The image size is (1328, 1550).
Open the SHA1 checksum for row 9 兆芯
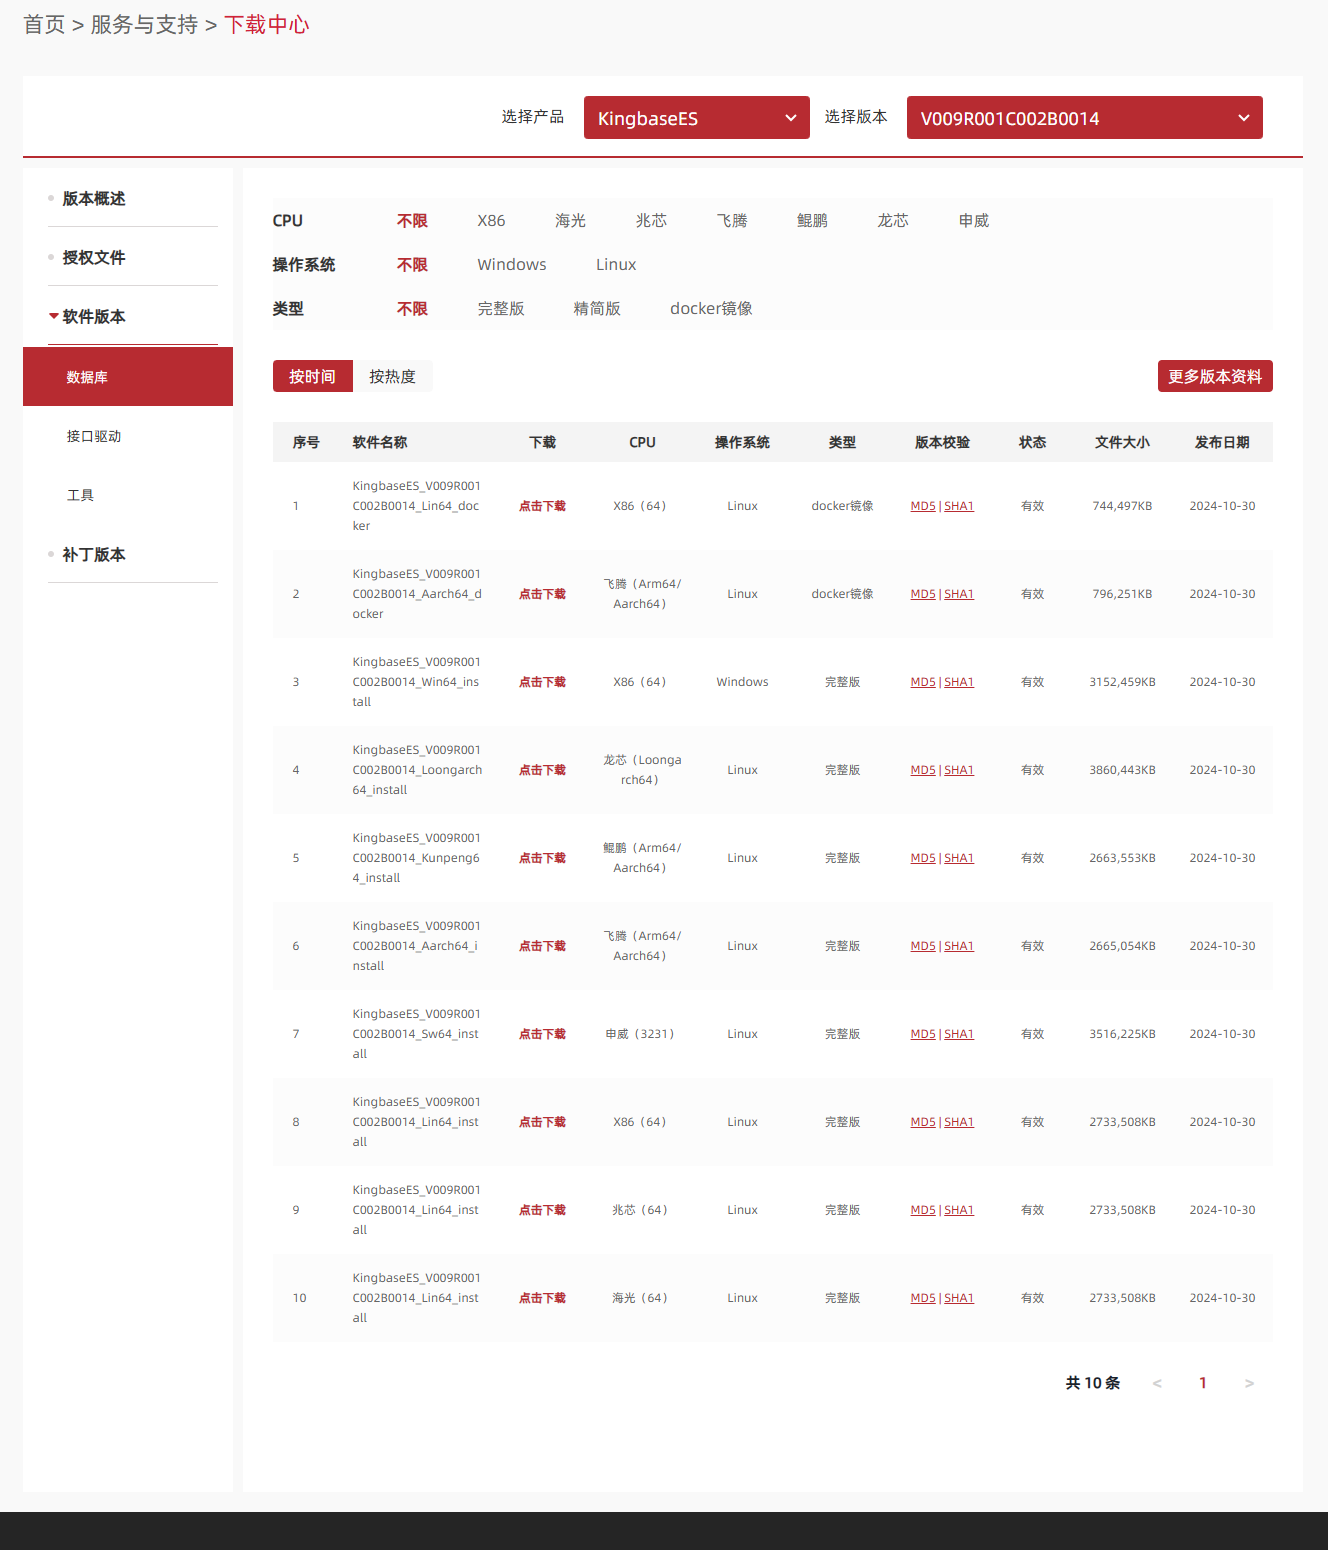point(959,1210)
